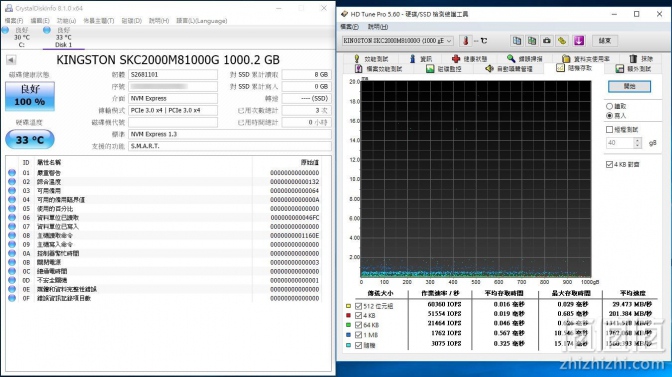Toggle the 4 KB align checkbox
The image size is (672, 377).
click(x=609, y=165)
